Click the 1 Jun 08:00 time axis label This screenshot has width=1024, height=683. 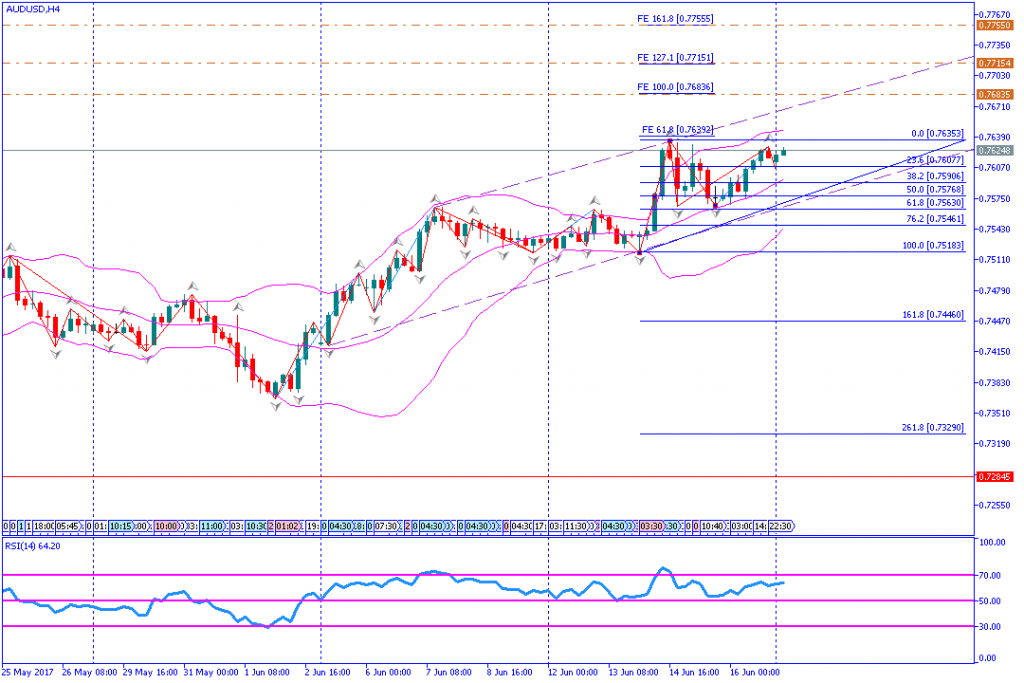267,672
